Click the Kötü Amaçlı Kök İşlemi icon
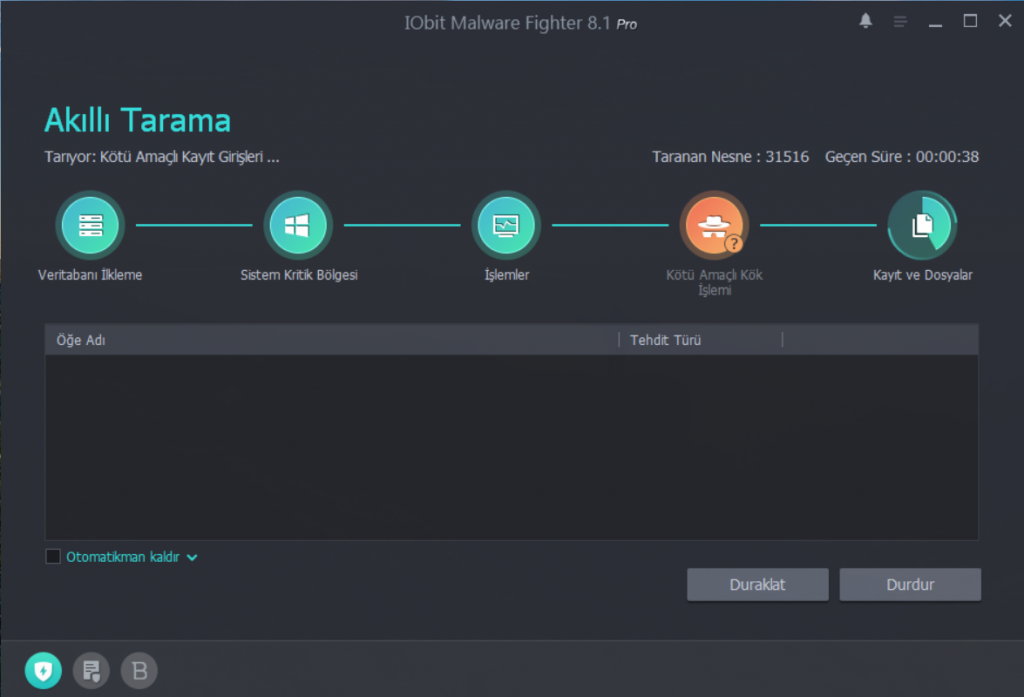The image size is (1024, 697). coord(714,225)
